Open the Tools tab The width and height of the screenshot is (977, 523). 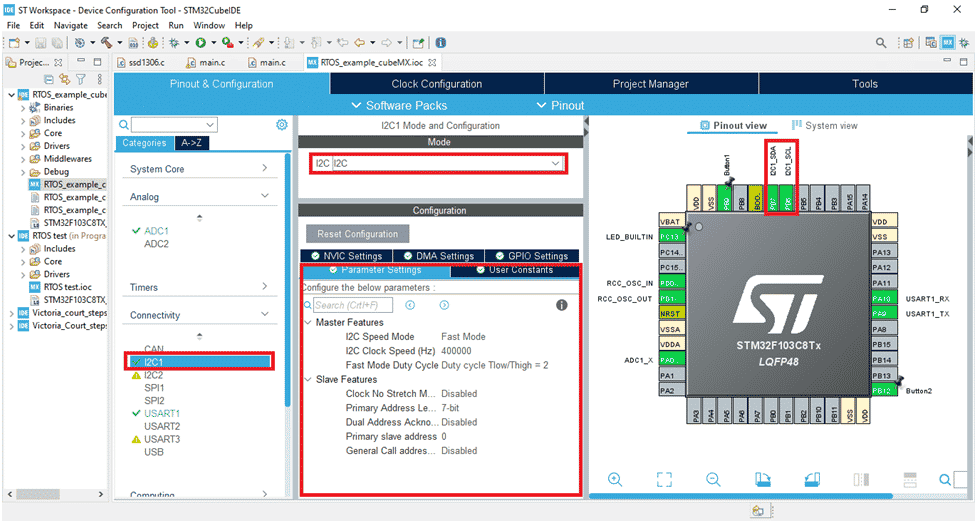(865, 84)
